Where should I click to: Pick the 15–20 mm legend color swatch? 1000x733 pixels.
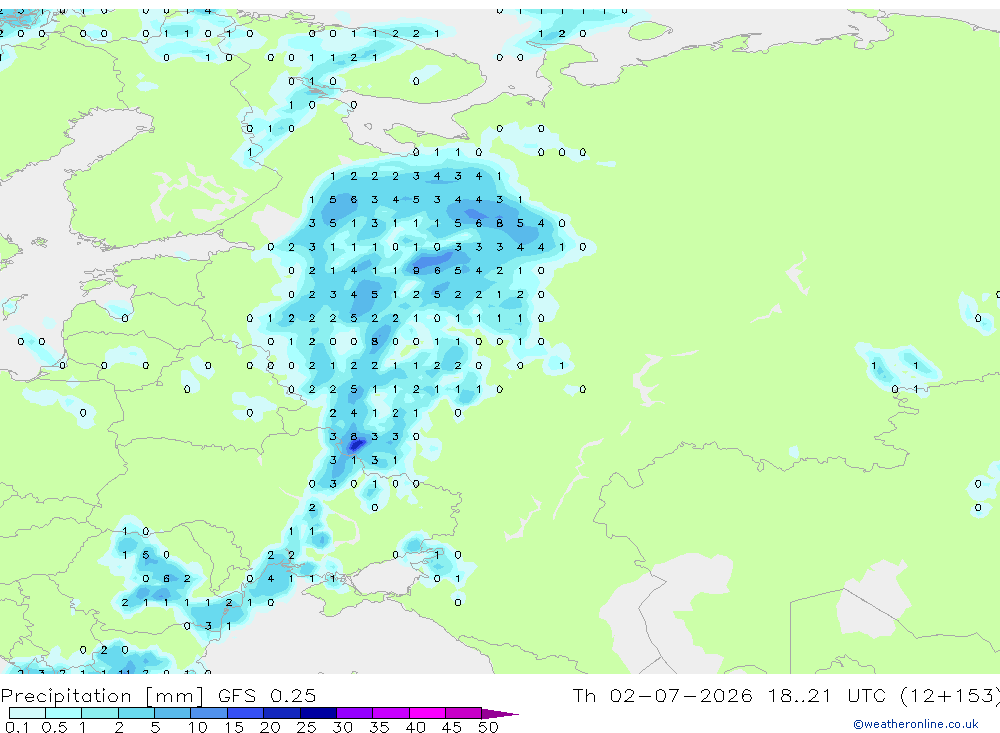tap(246, 713)
